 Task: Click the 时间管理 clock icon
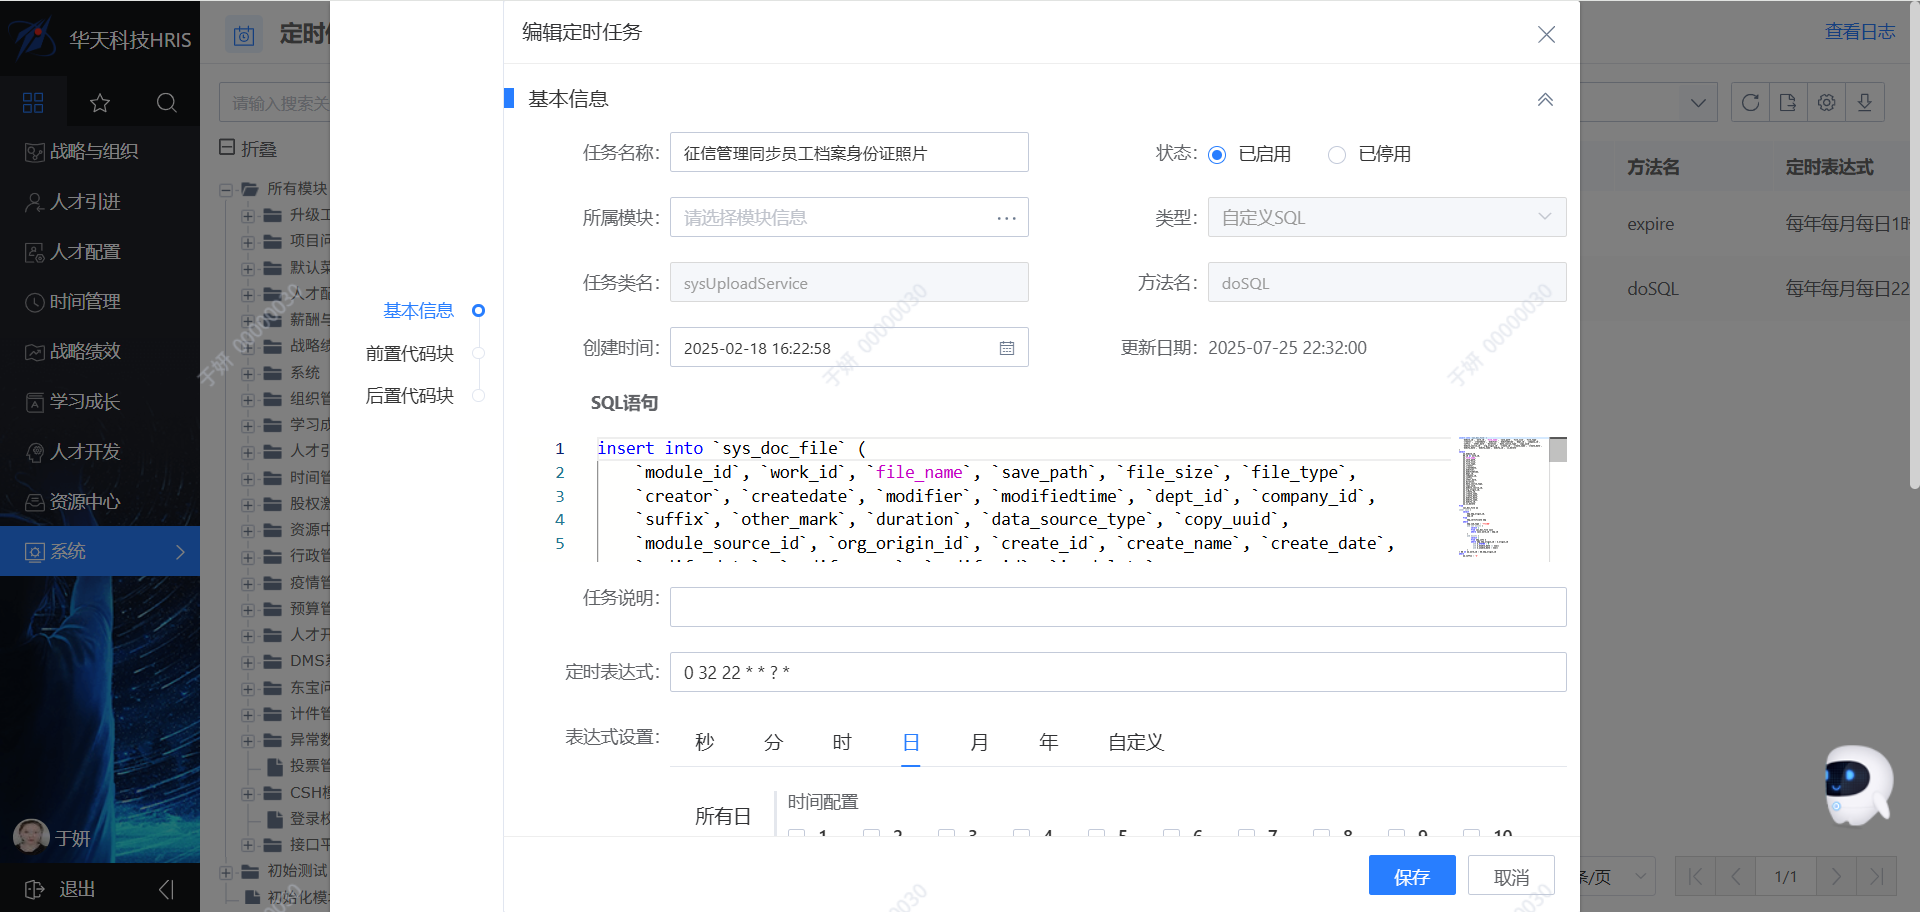33,301
